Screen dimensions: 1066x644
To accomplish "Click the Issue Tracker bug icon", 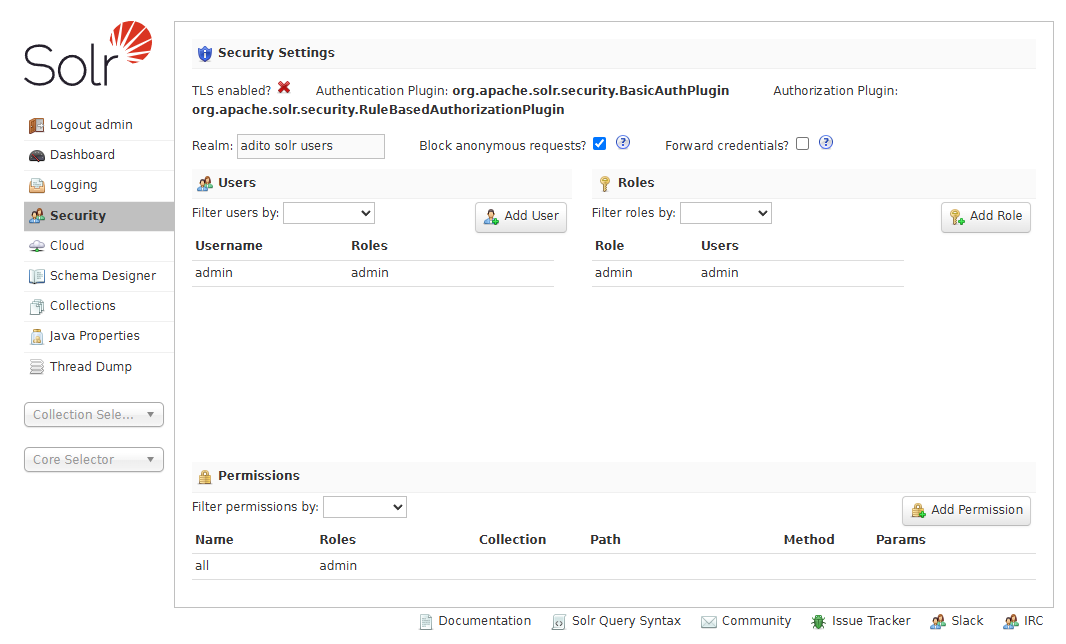I will (820, 621).
